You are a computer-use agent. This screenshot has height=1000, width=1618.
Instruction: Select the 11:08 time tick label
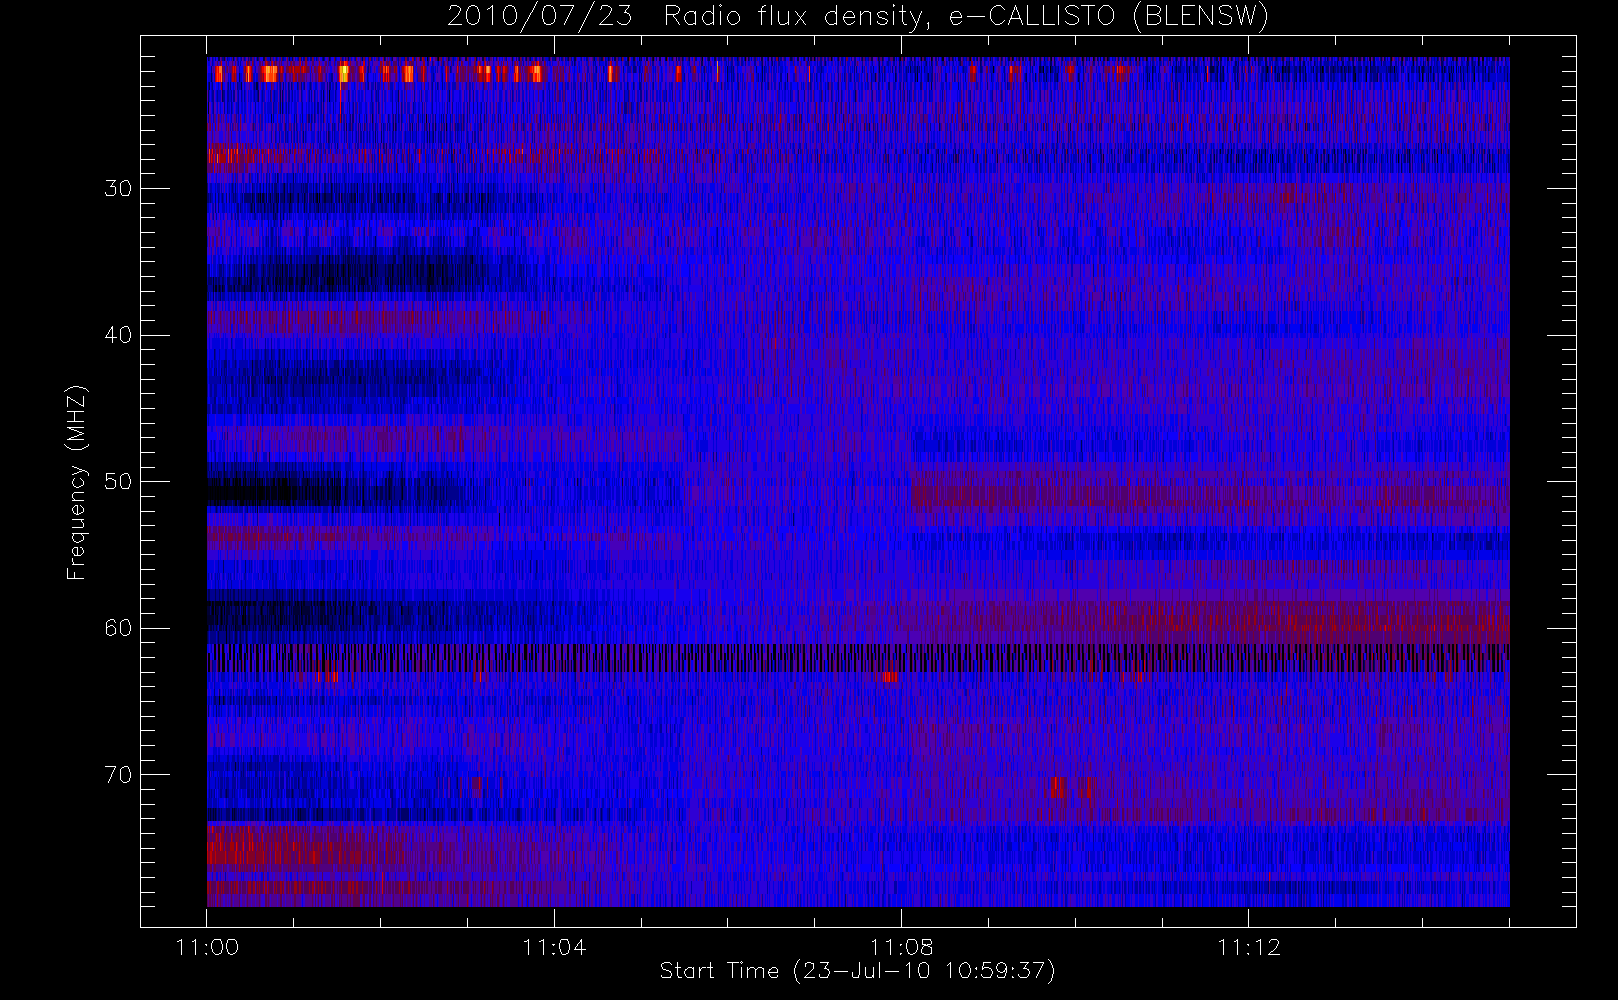pyautogui.click(x=901, y=947)
